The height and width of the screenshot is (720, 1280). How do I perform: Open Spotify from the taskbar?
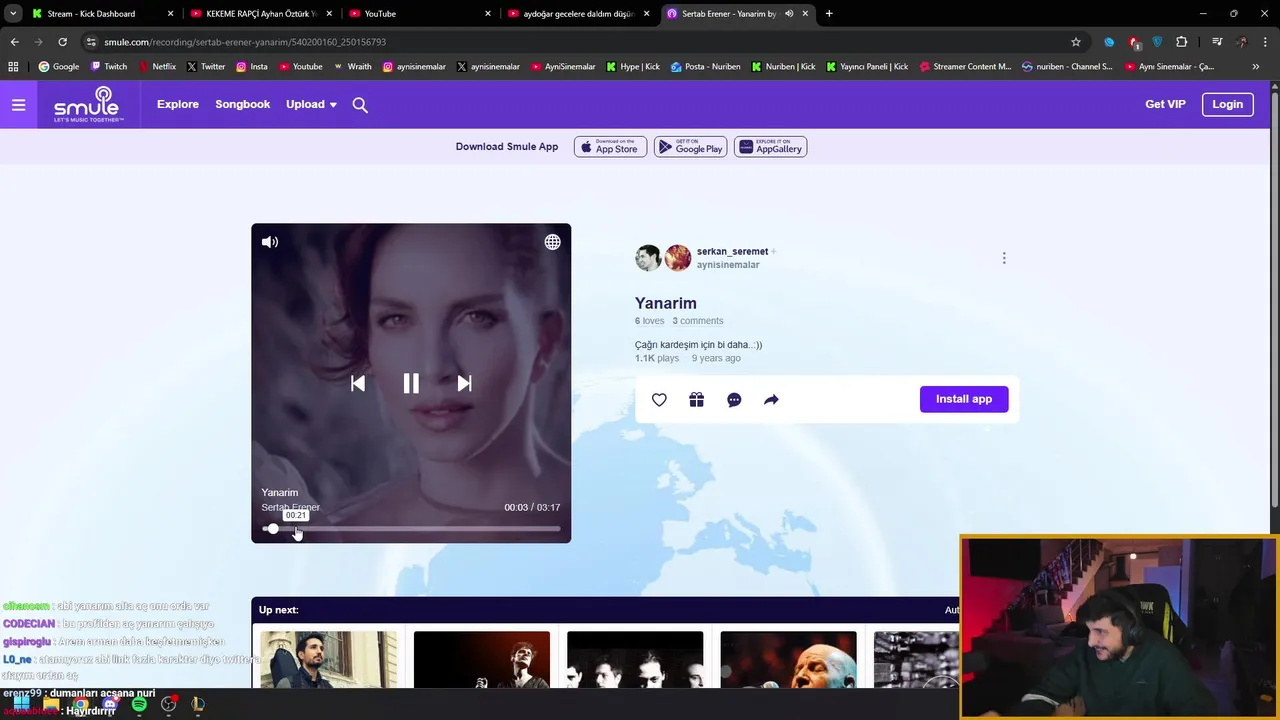point(139,704)
